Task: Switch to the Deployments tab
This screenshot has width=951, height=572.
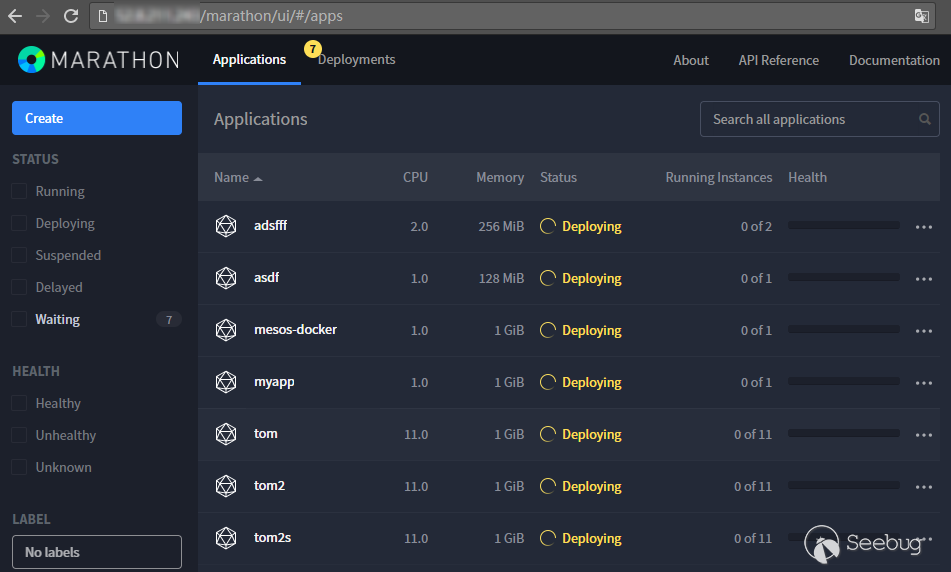Action: click(356, 60)
